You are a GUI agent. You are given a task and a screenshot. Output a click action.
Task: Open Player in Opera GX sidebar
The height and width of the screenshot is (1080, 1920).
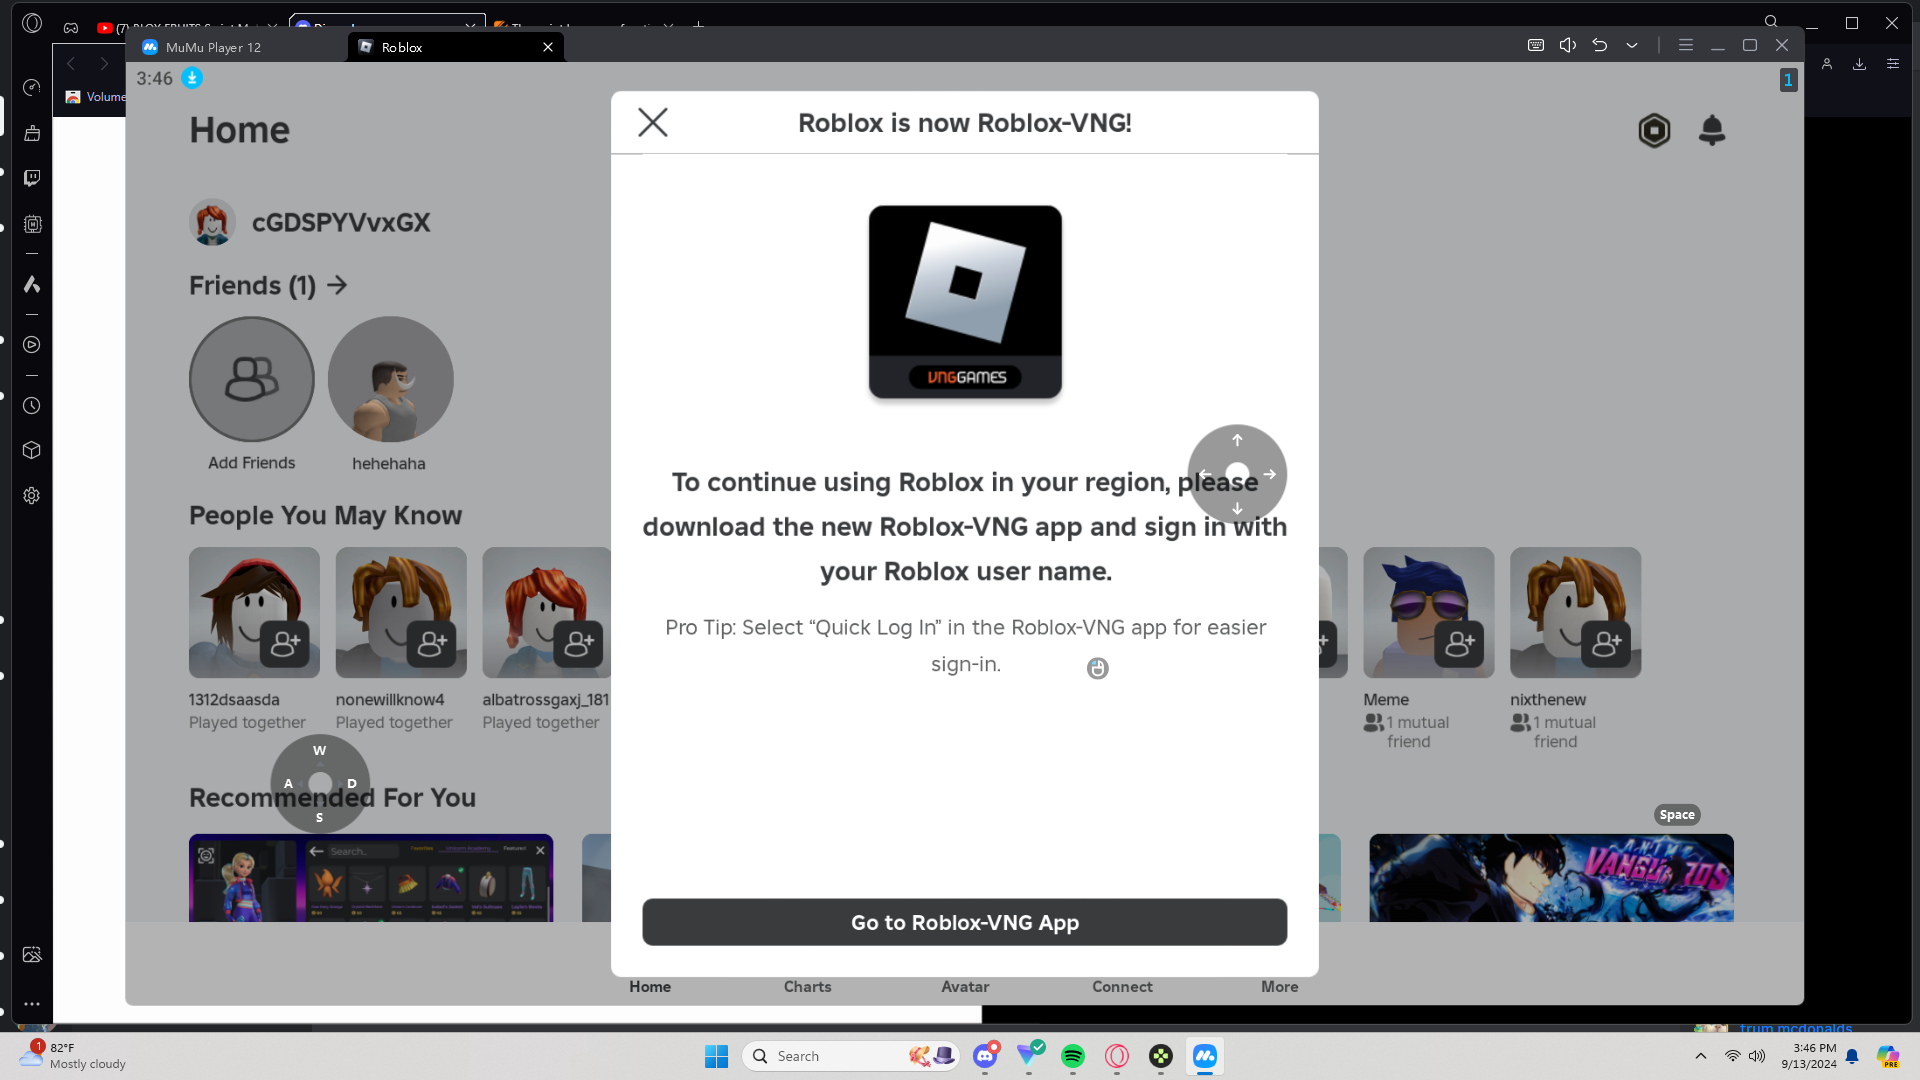click(32, 345)
